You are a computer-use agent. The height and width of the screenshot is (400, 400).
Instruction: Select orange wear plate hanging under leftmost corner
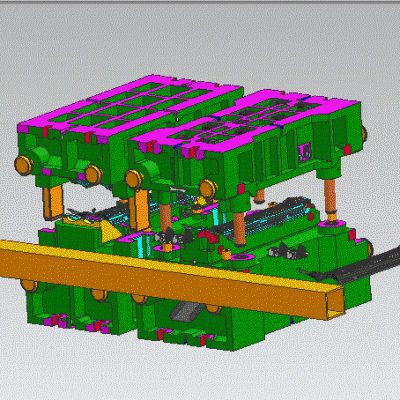coord(53,202)
